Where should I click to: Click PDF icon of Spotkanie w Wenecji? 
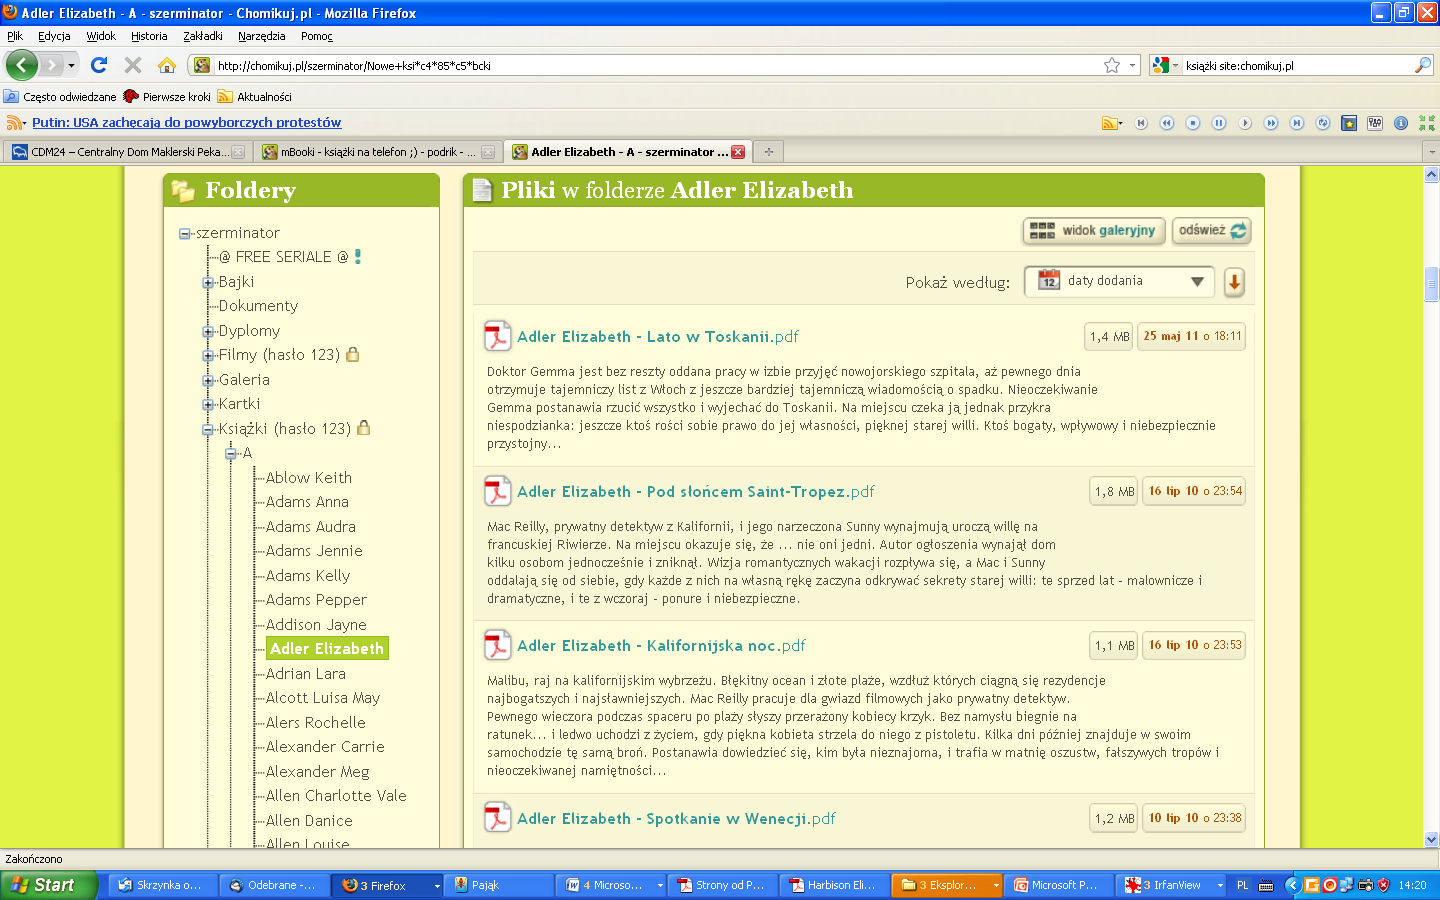click(x=497, y=818)
